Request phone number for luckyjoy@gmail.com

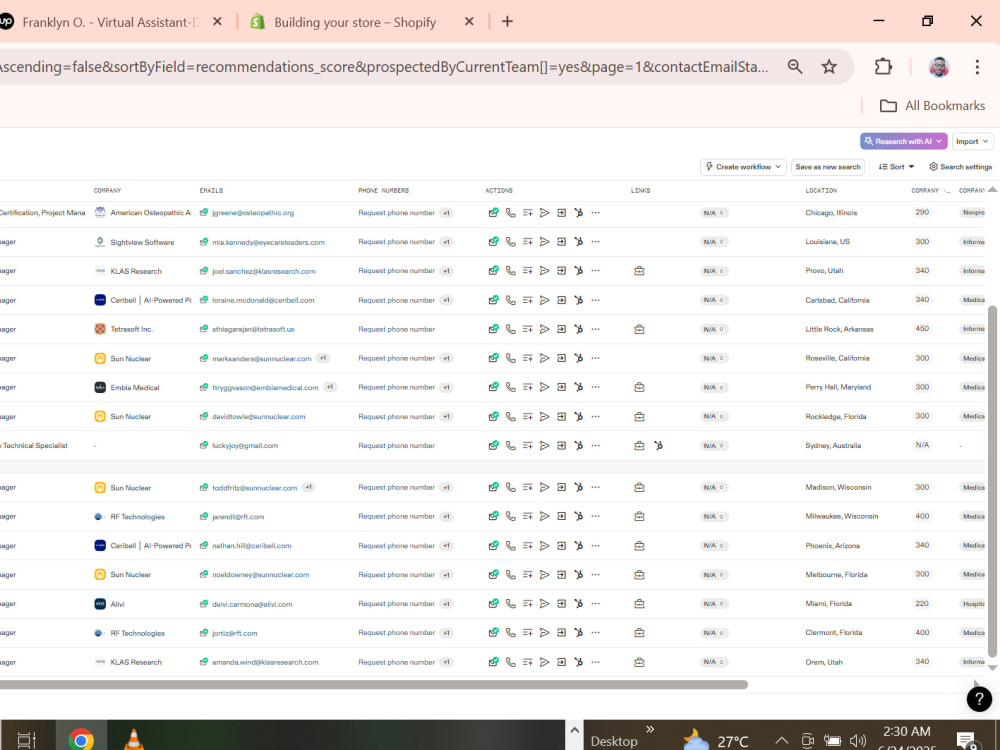point(397,446)
